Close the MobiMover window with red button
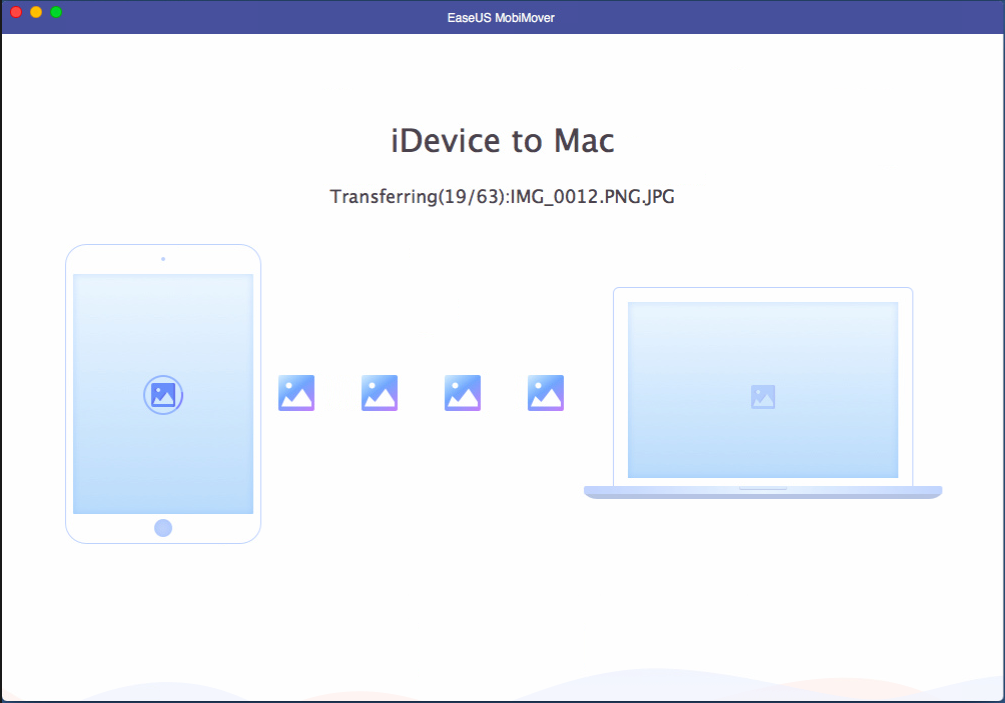1005x703 pixels. [16, 12]
